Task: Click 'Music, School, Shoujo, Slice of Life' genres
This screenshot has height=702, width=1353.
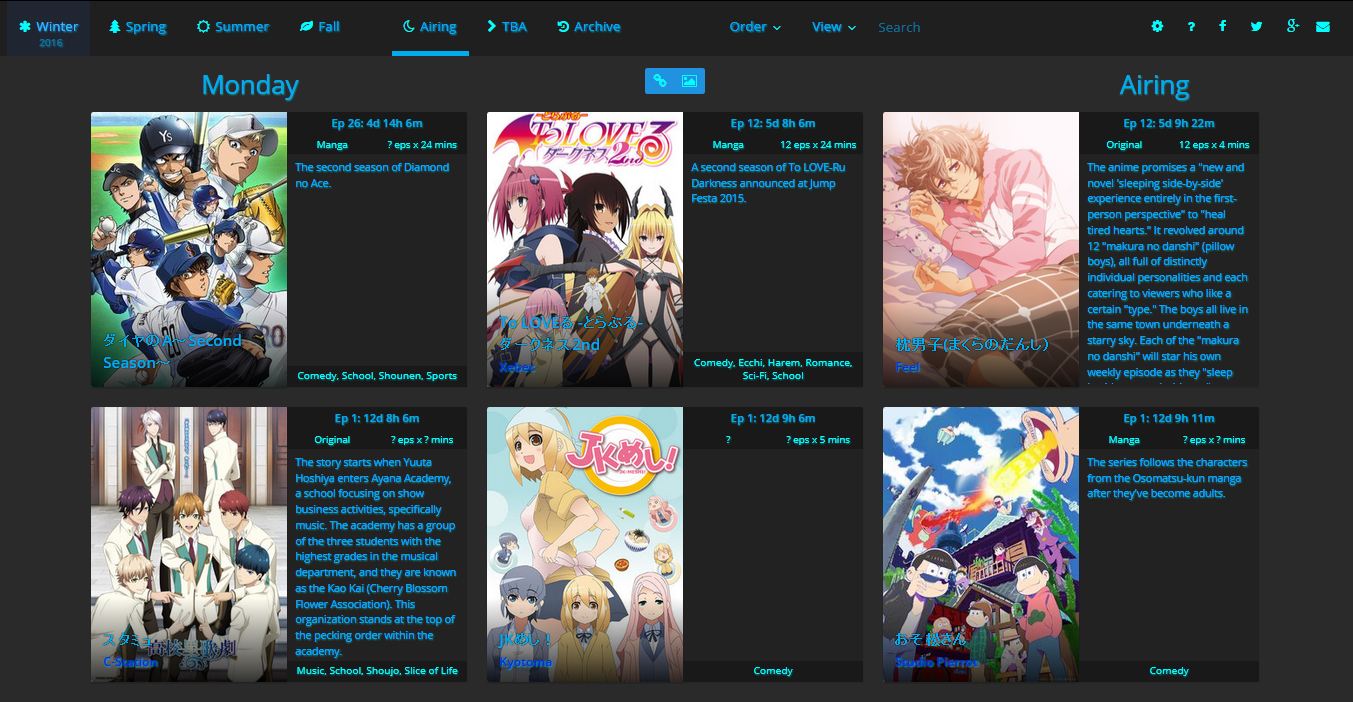Action: pos(377,671)
